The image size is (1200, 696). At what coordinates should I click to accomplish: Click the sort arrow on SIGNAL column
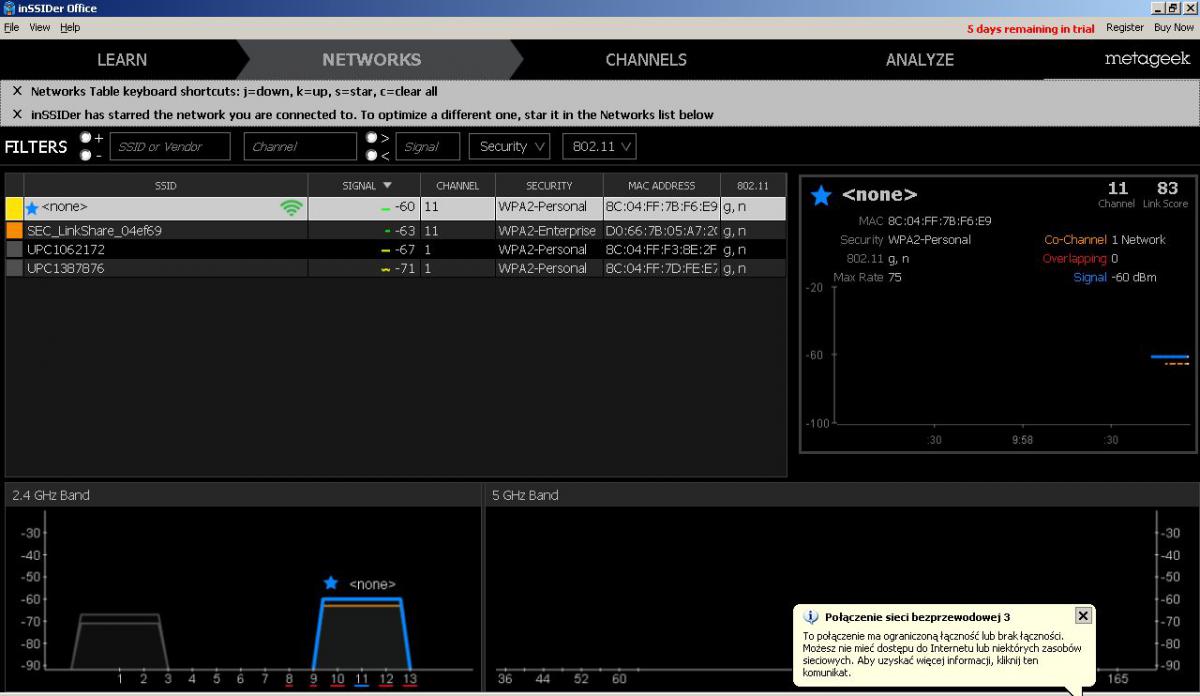coord(388,185)
